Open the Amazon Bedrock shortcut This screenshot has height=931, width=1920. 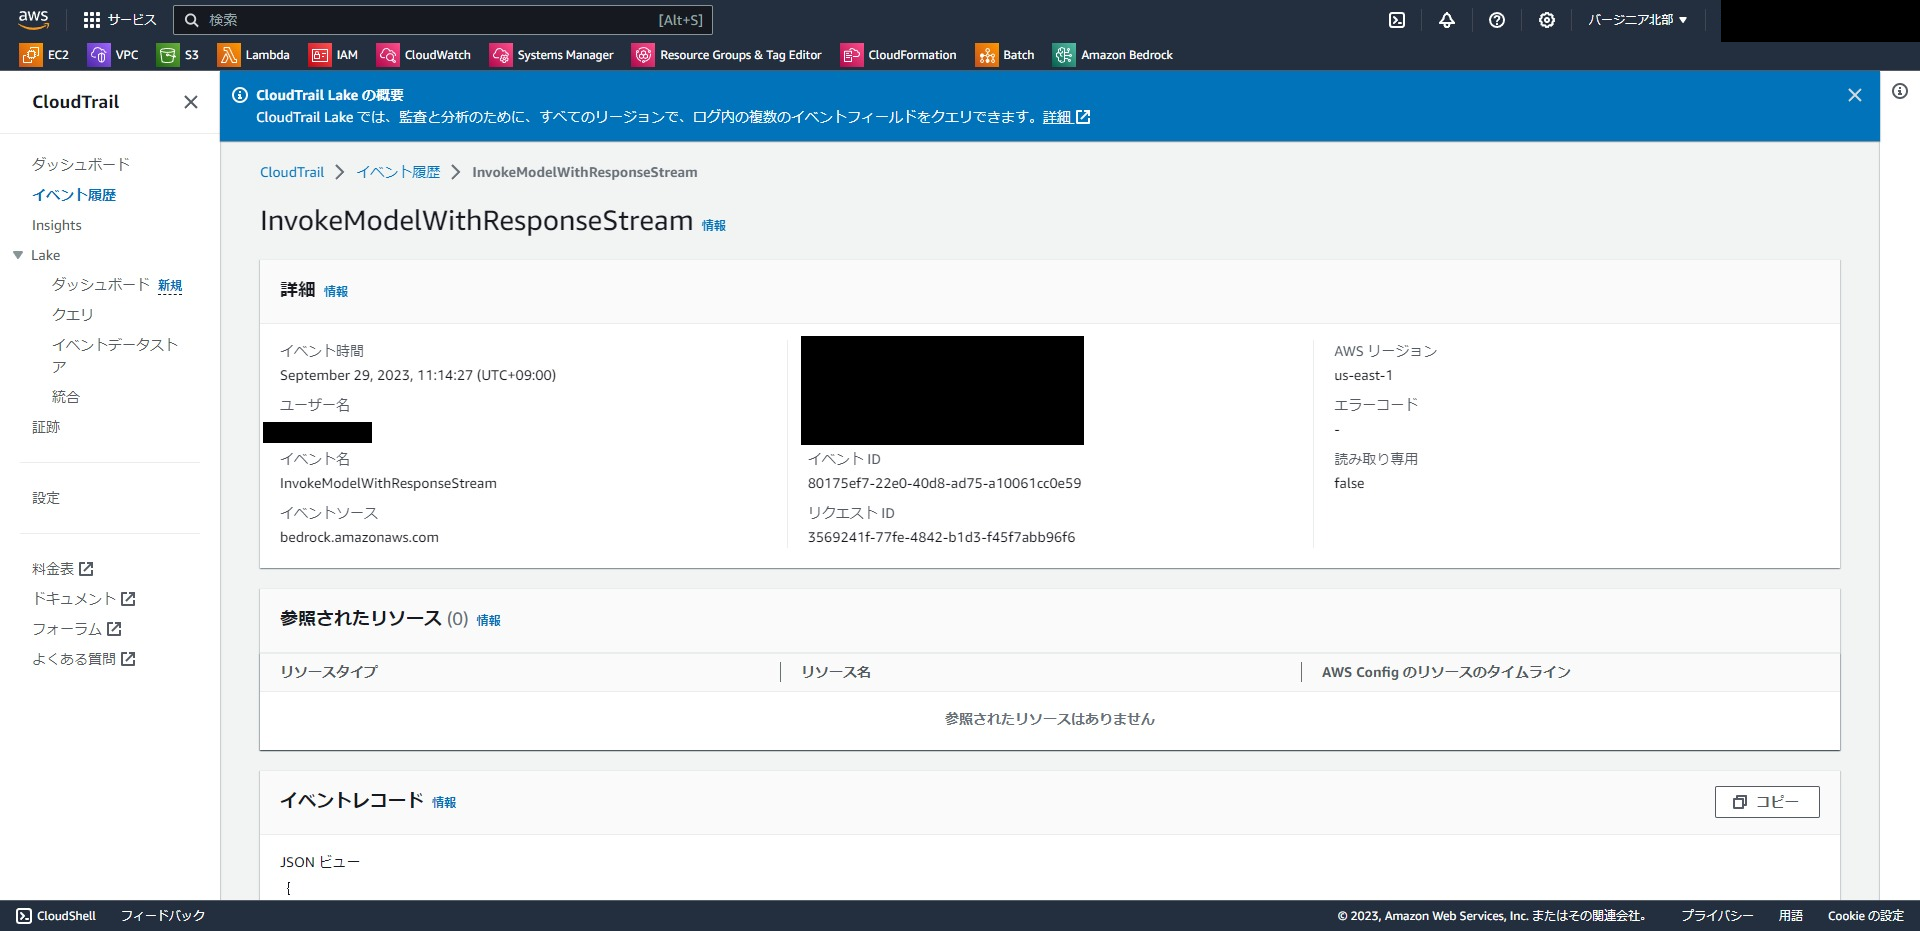click(x=1113, y=55)
